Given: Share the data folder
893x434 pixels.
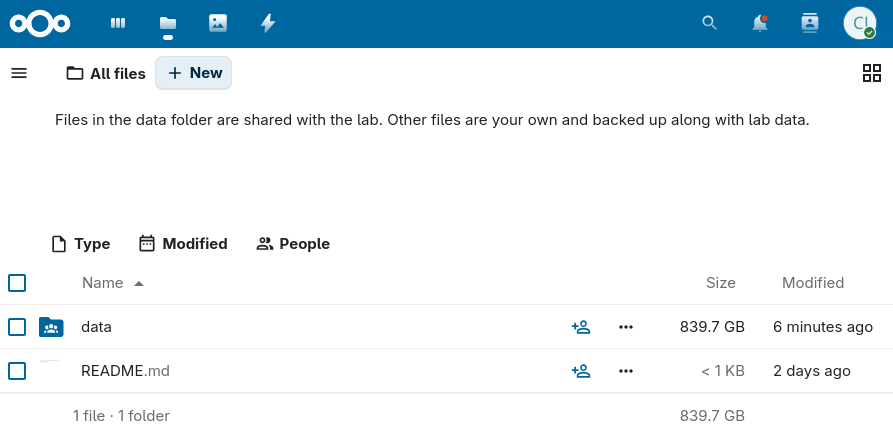Looking at the screenshot, I should 581,327.
